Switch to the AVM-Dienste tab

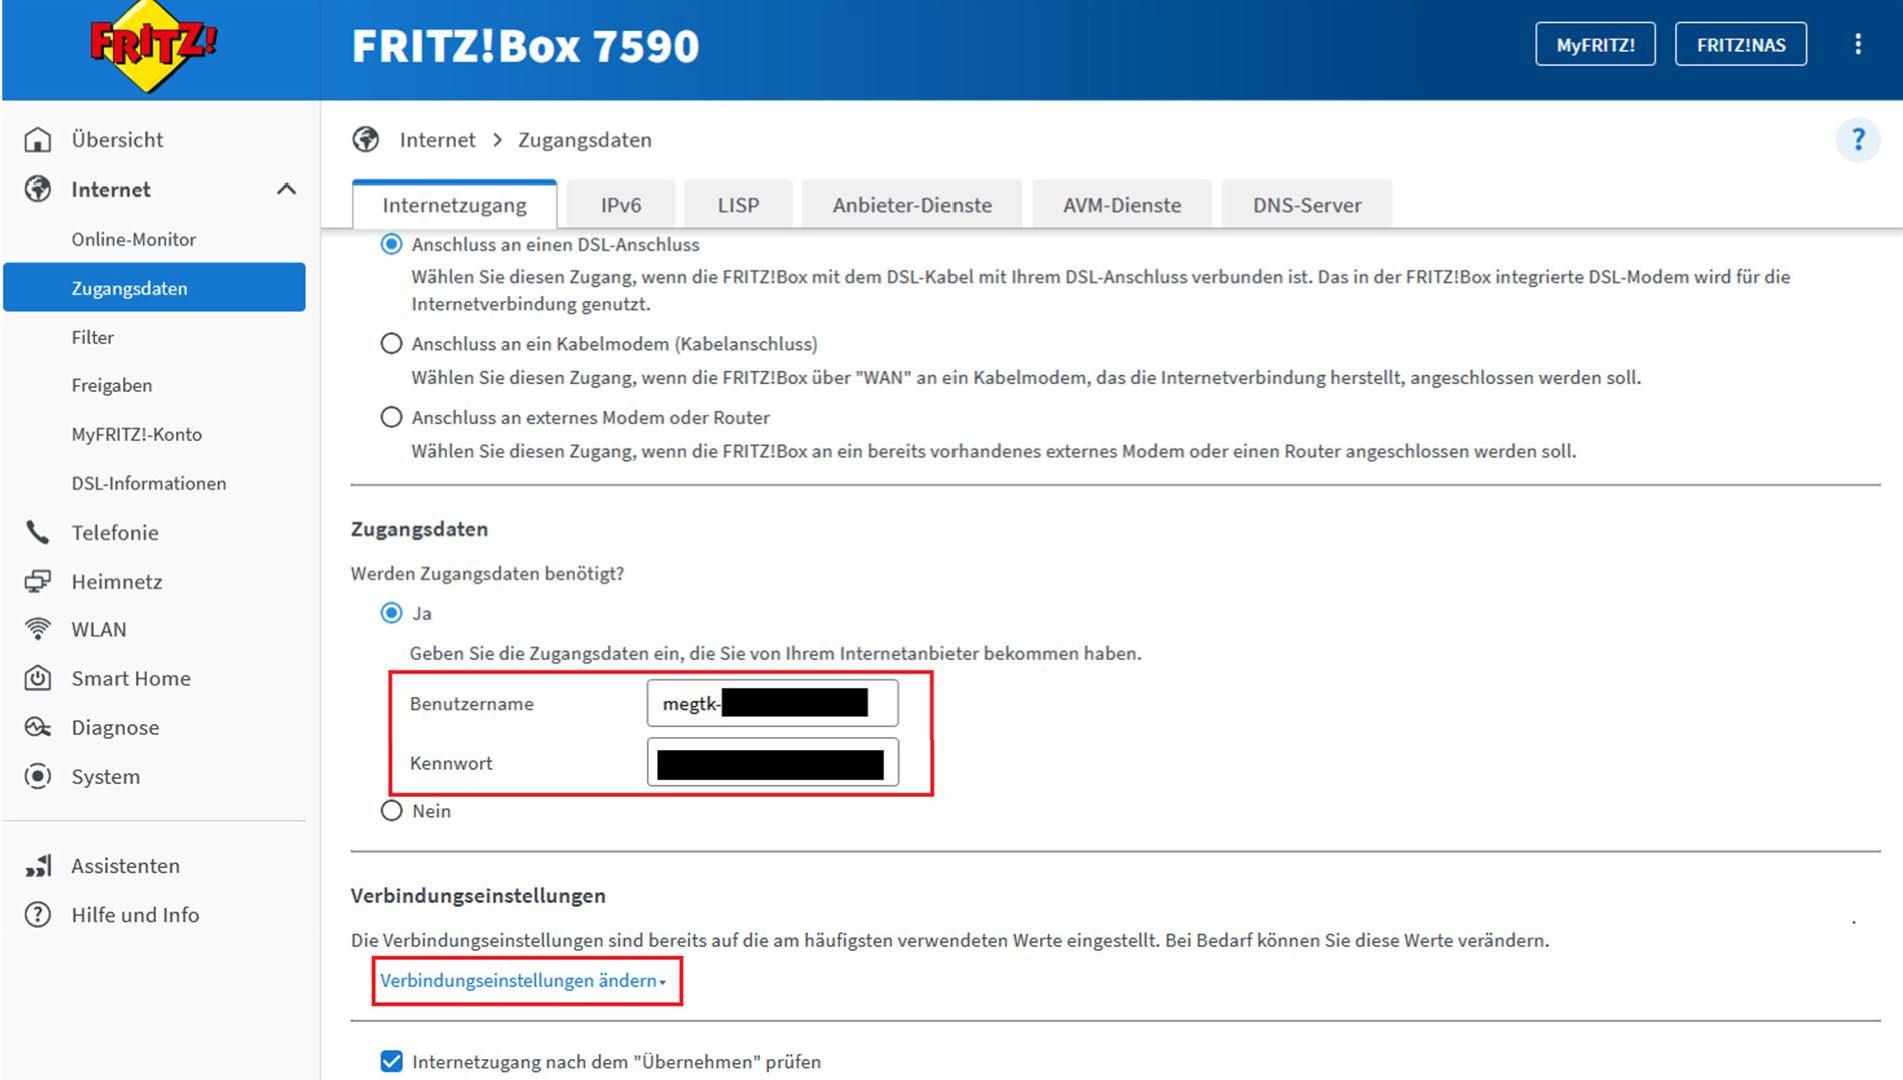click(1122, 205)
